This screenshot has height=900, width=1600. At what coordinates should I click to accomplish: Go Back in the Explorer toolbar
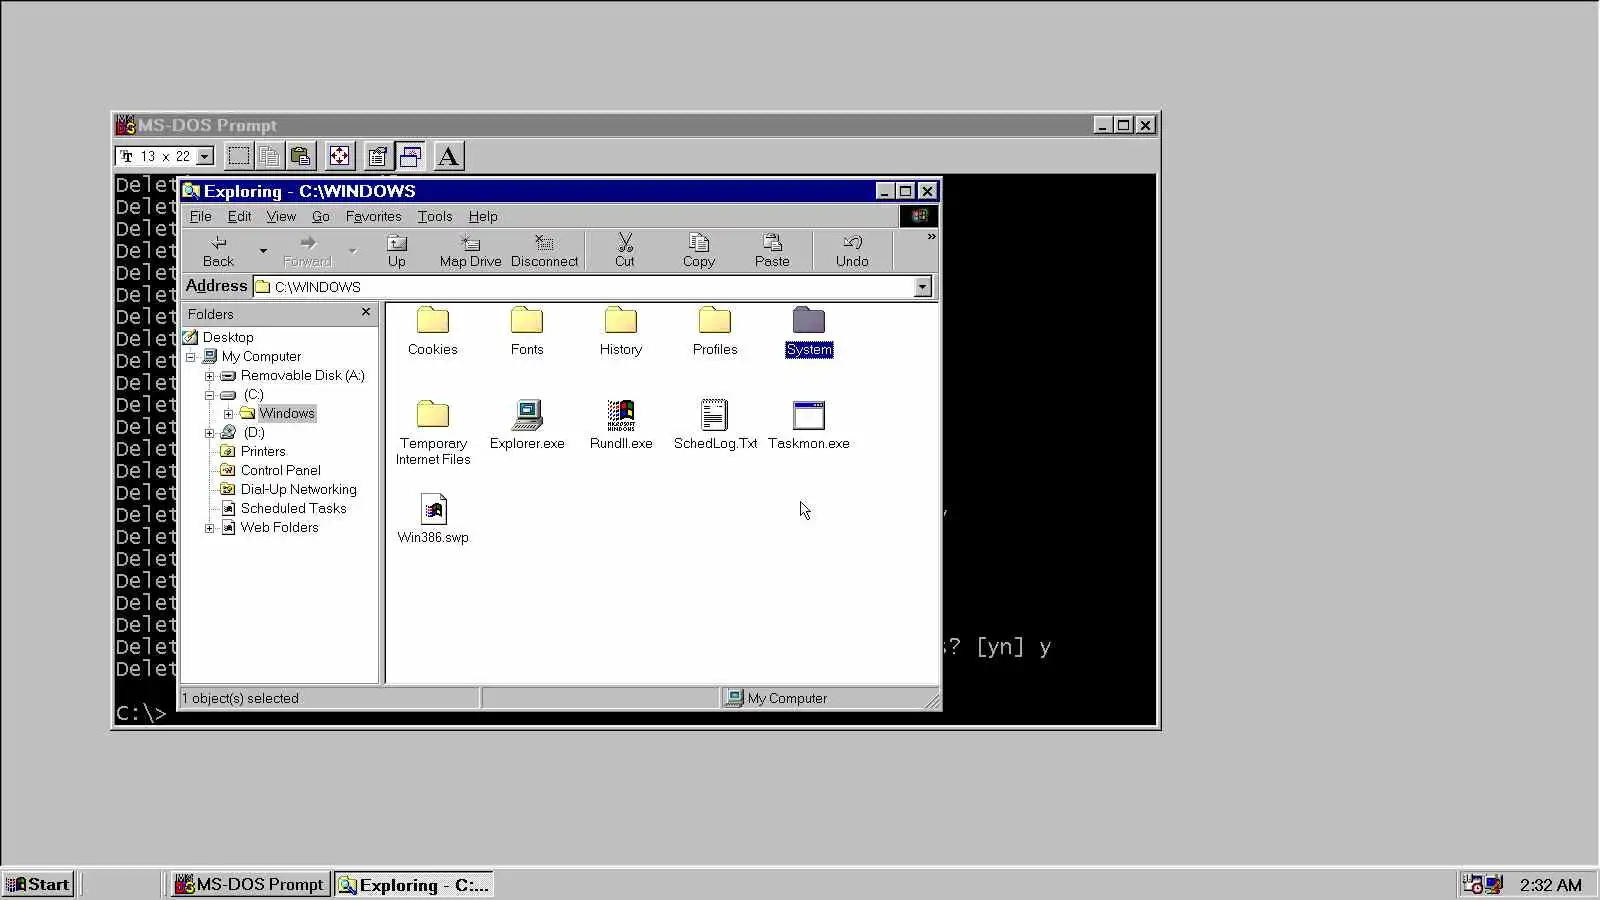(x=218, y=251)
